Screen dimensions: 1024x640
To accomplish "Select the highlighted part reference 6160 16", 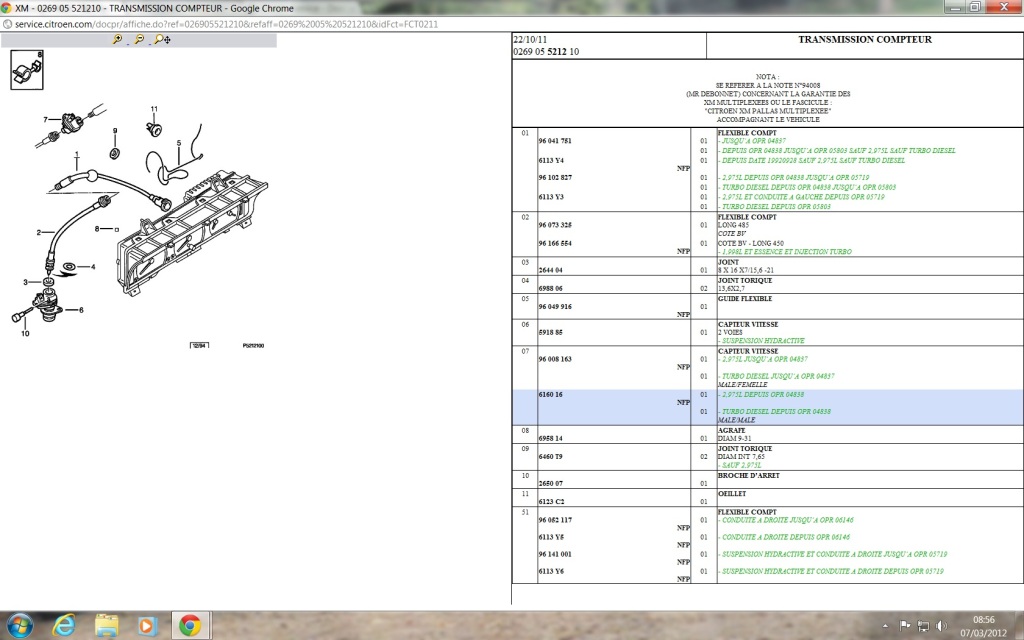I will (551, 394).
